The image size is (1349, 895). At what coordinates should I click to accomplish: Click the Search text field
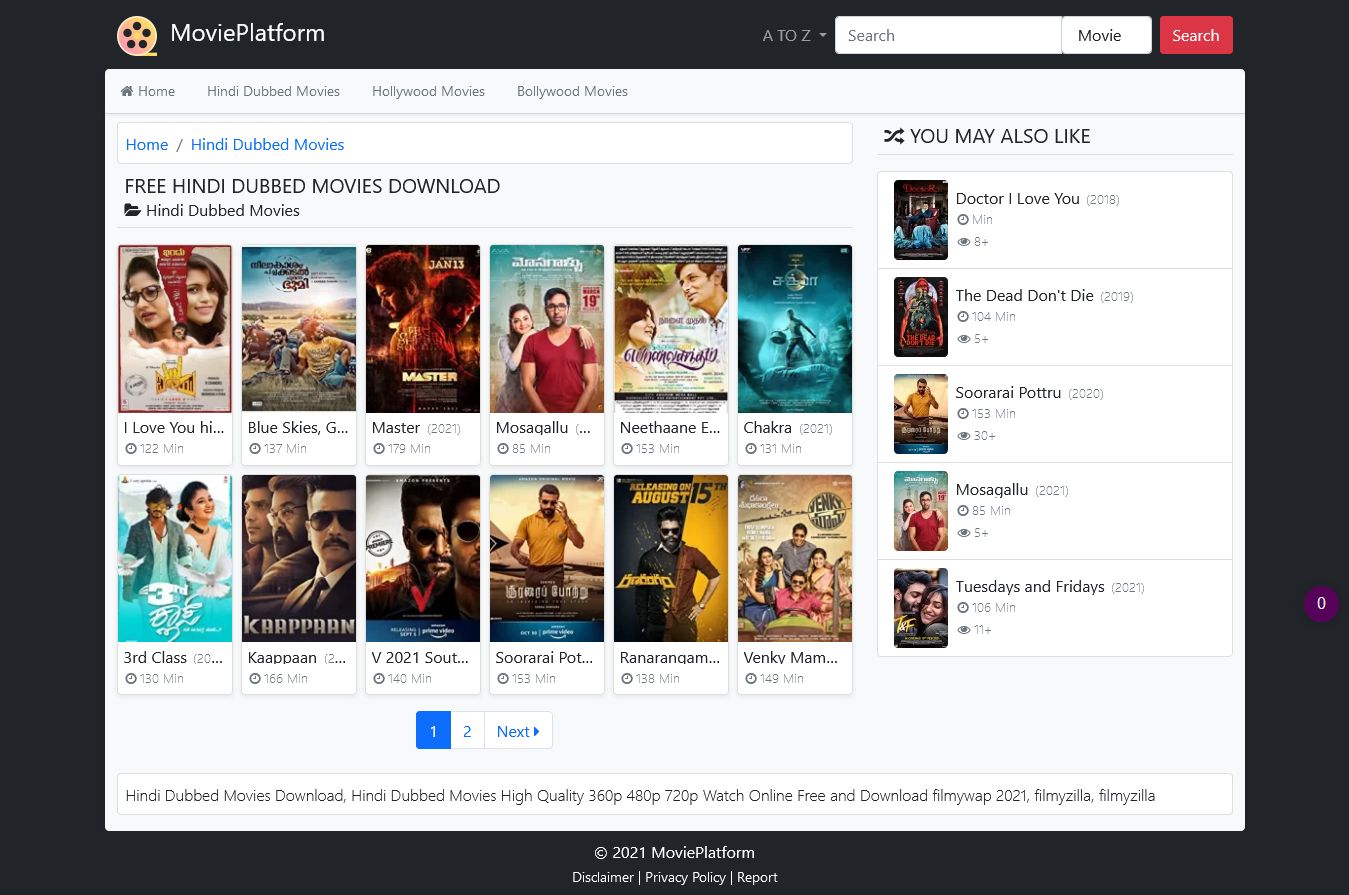[948, 35]
